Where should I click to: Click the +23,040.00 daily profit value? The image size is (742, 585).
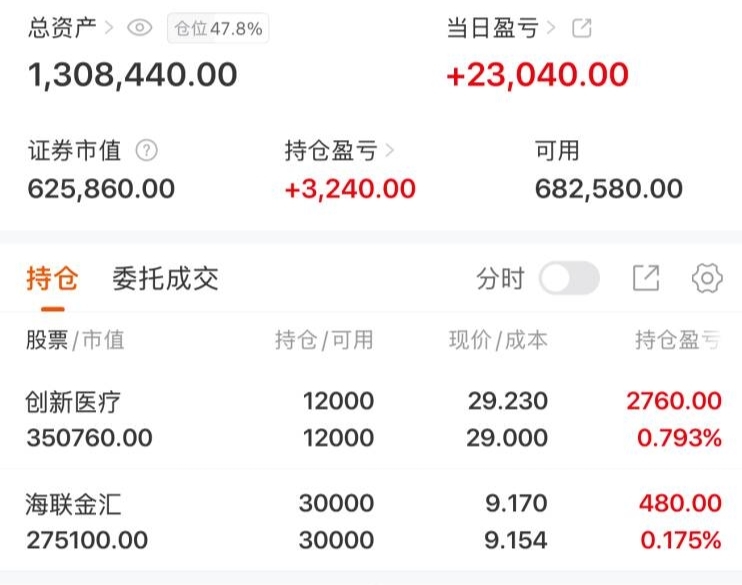(538, 75)
